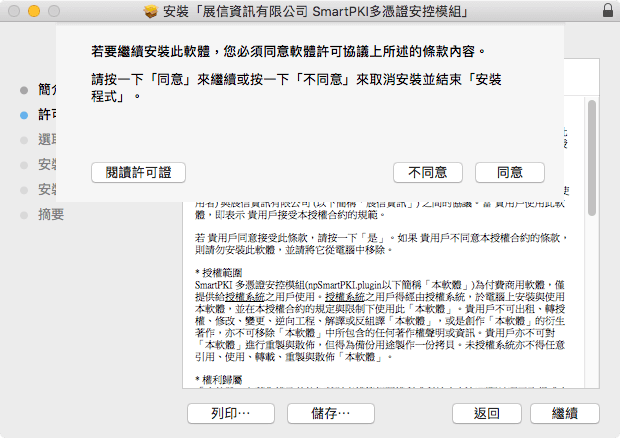Click the 繼續 continue button

tap(565, 413)
